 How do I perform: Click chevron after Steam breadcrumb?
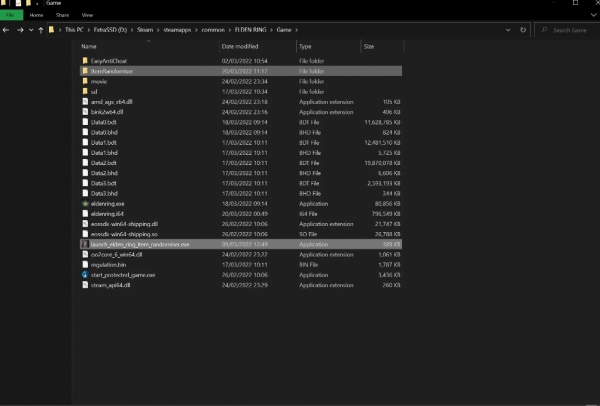point(158,30)
